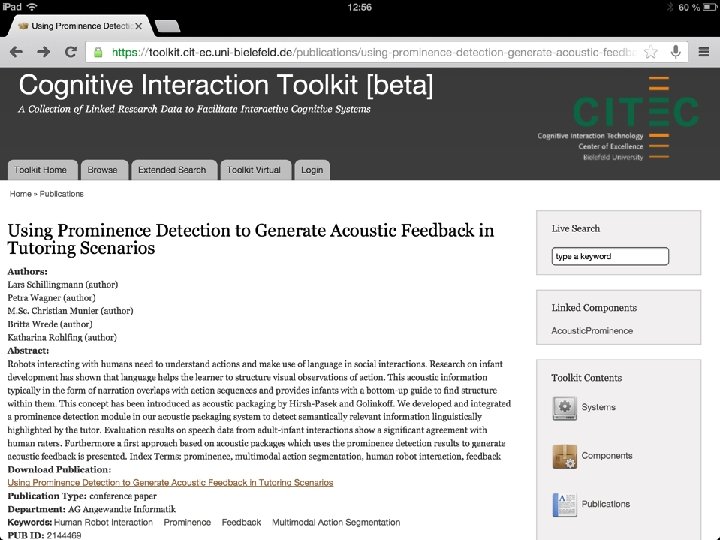Open the Components link in Toolkit Contents
Image resolution: width=720 pixels, height=540 pixels.
(x=607, y=456)
